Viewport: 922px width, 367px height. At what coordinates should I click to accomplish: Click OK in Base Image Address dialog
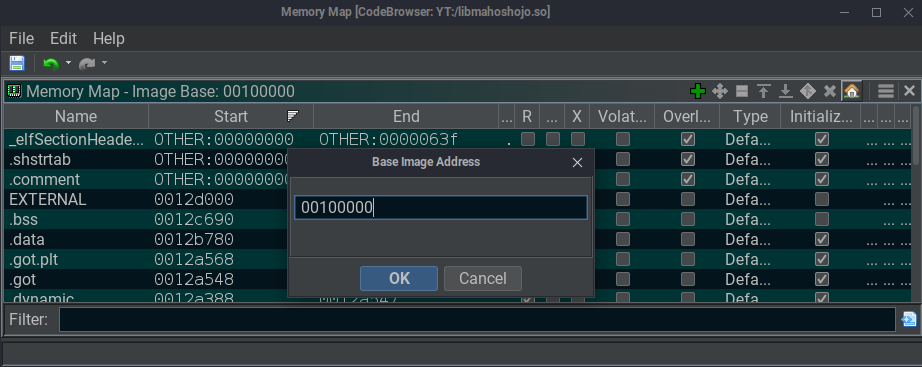click(x=399, y=278)
